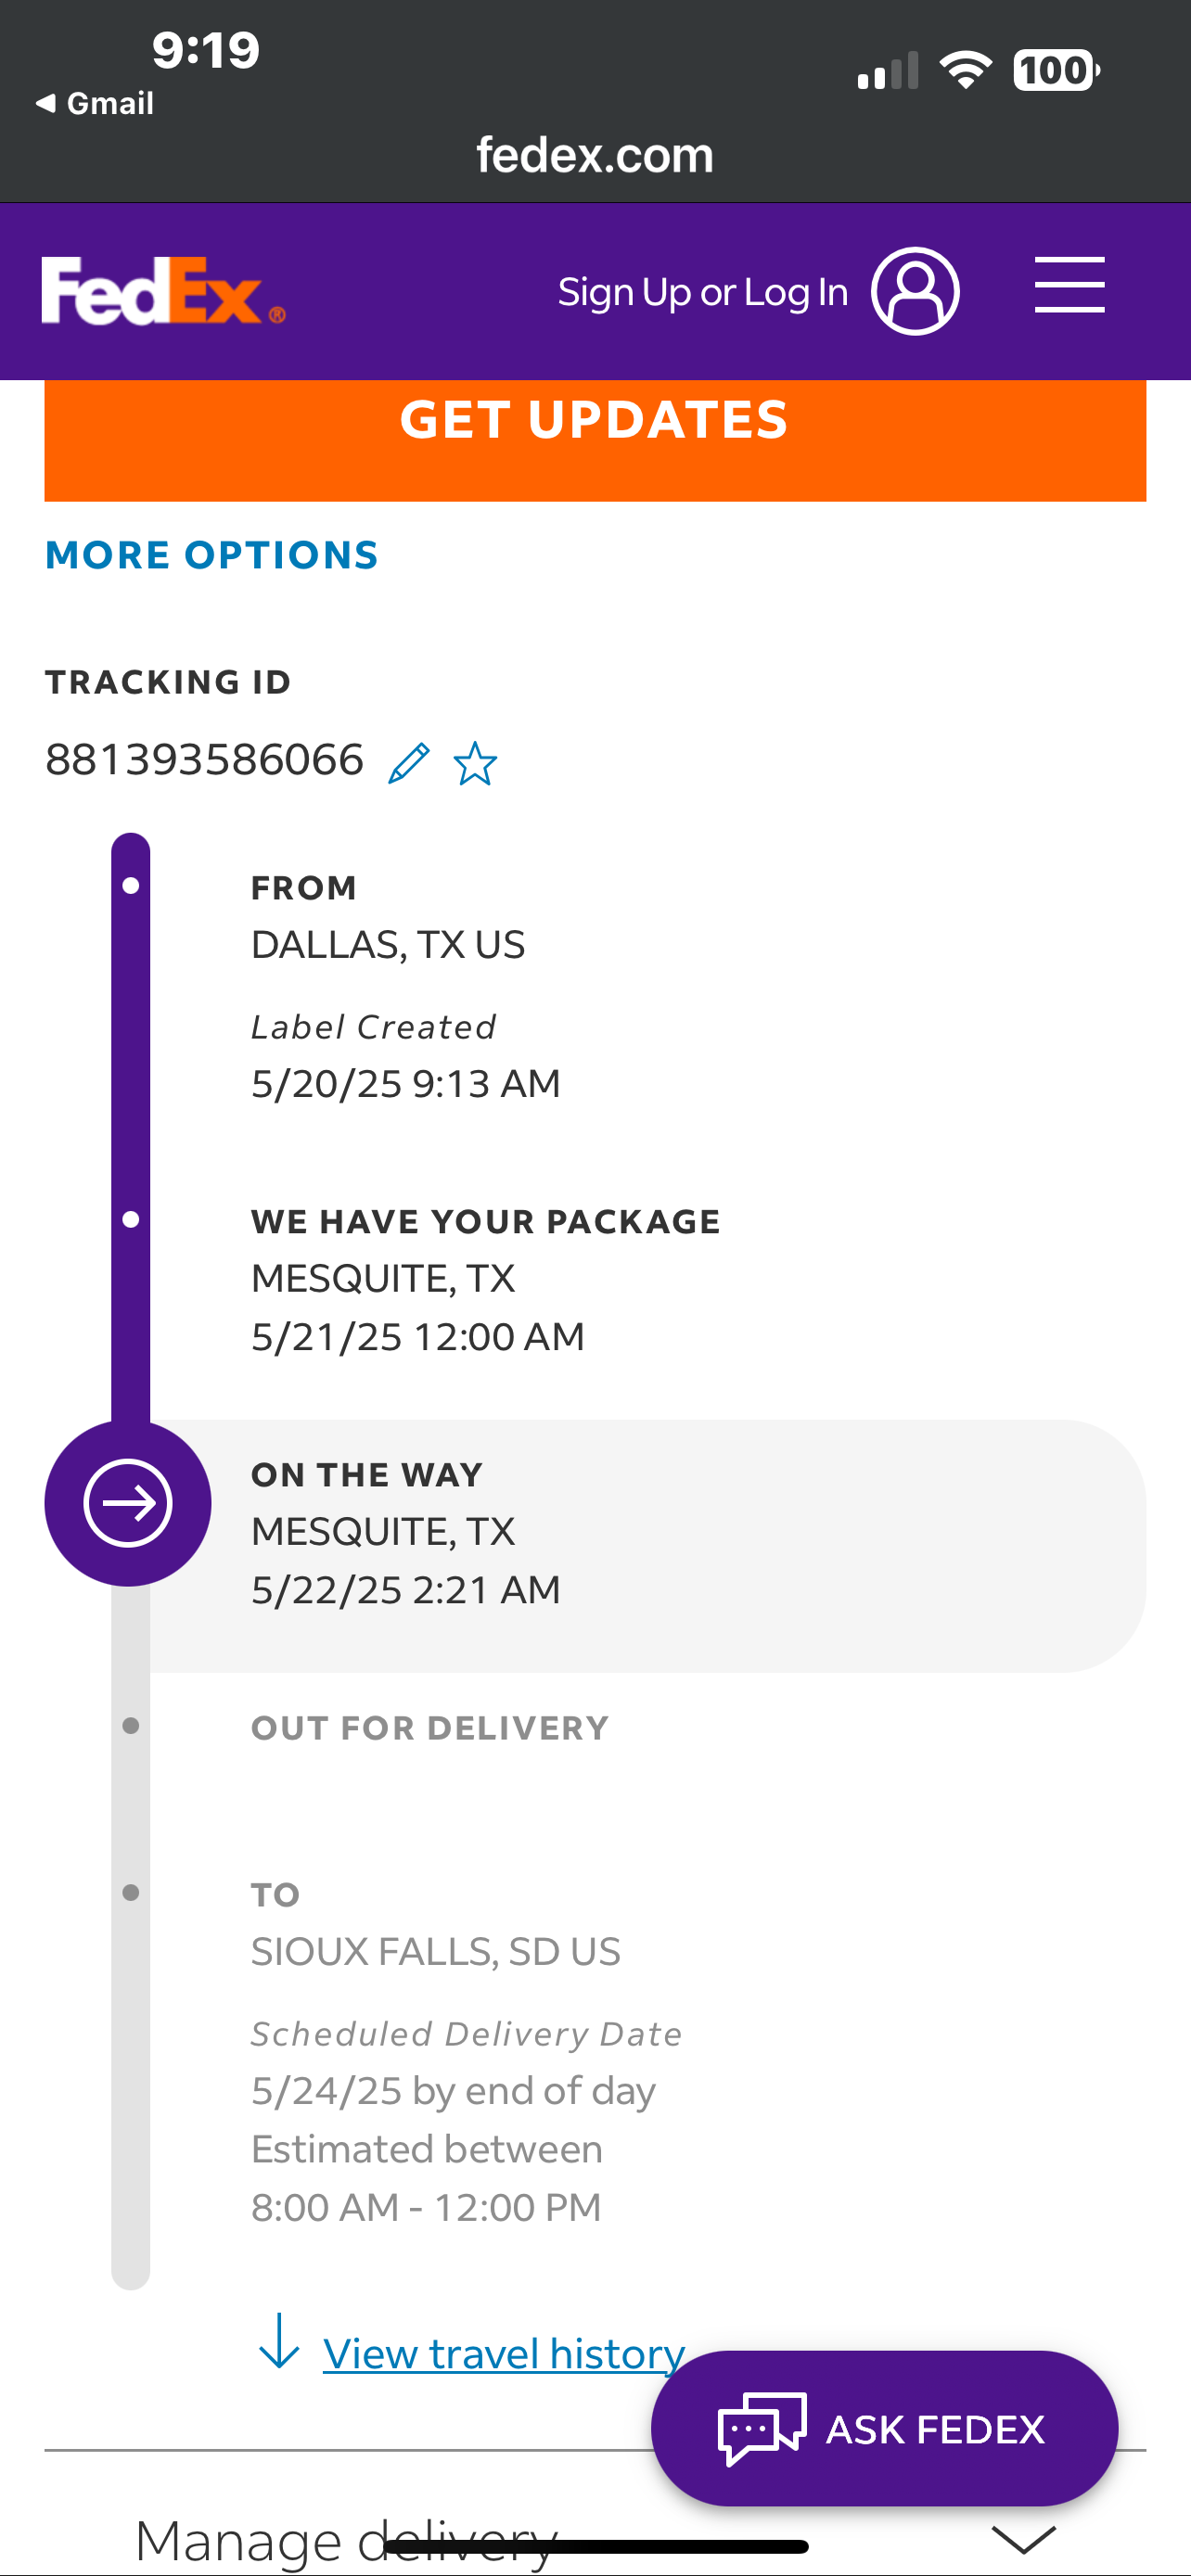
Task: Tap the fedex.com address bar
Action: point(595,155)
